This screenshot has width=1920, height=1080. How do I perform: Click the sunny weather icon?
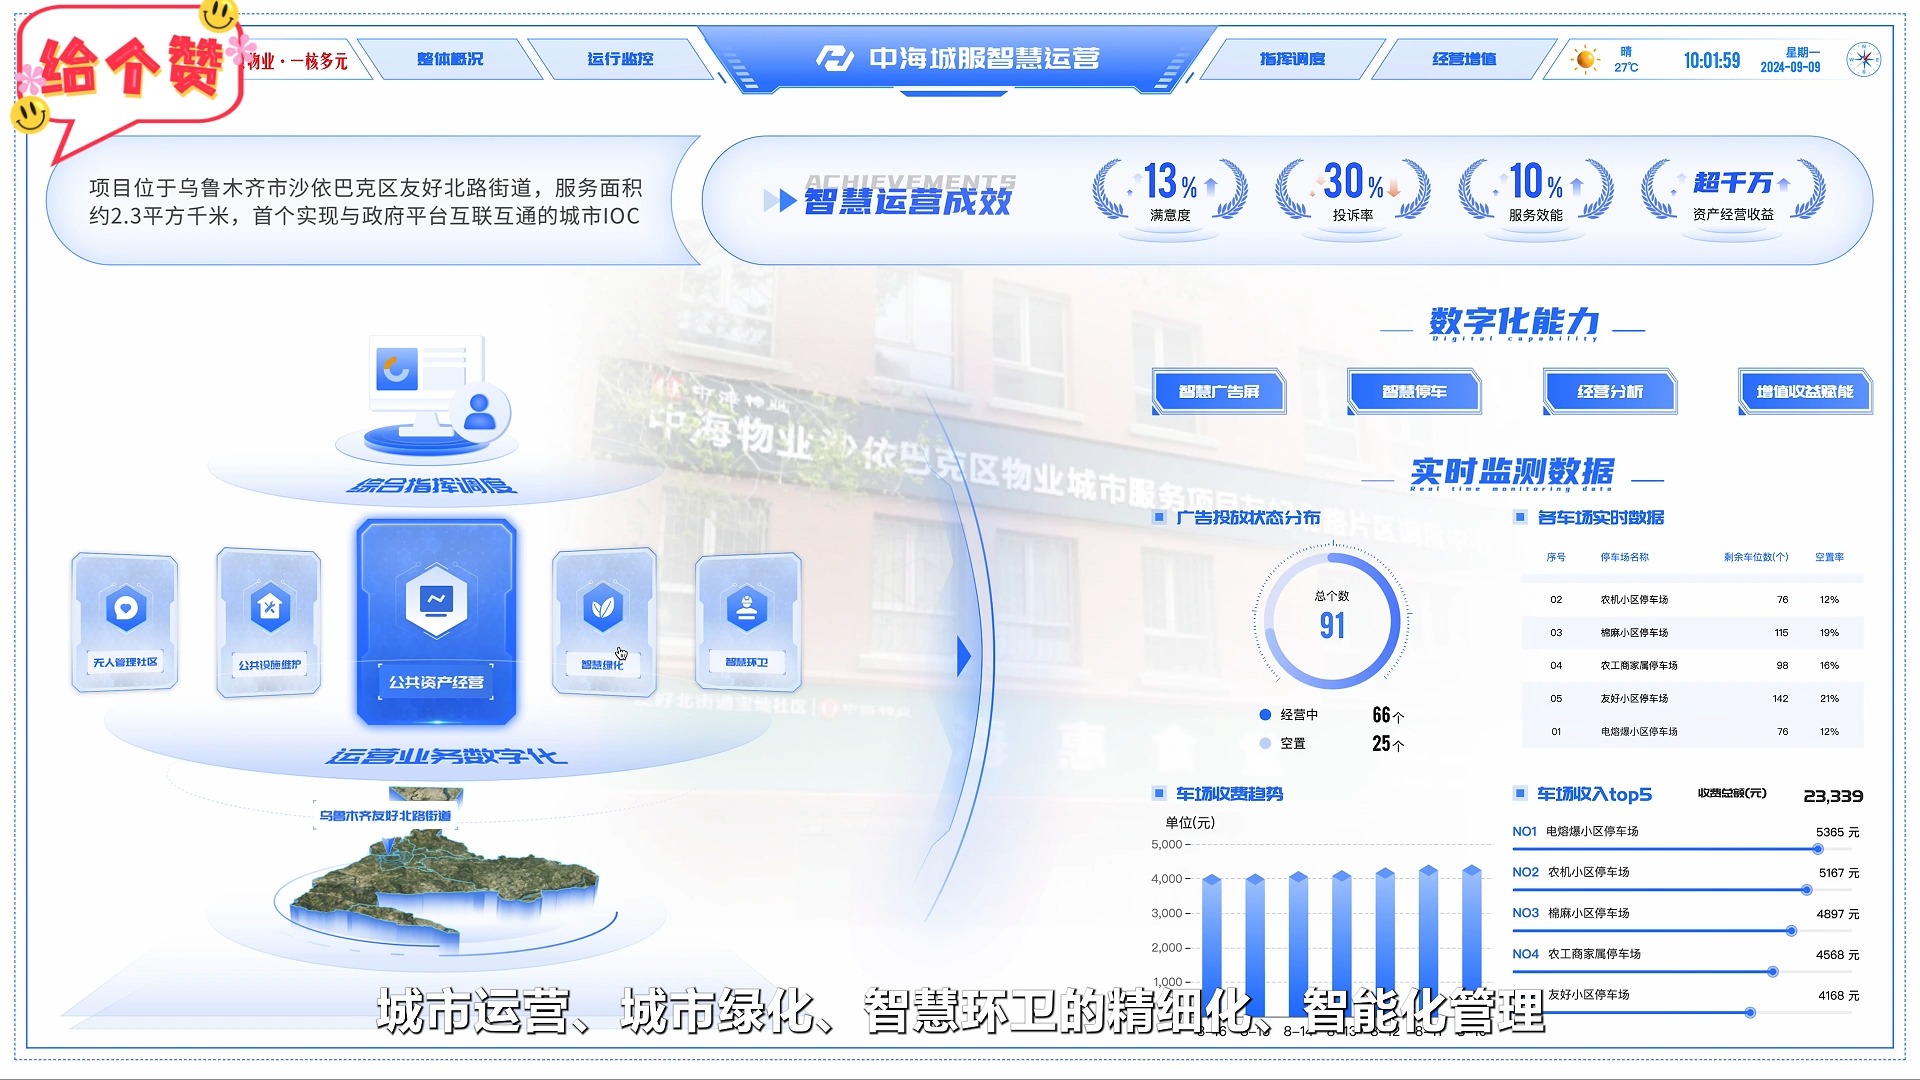1585,59
